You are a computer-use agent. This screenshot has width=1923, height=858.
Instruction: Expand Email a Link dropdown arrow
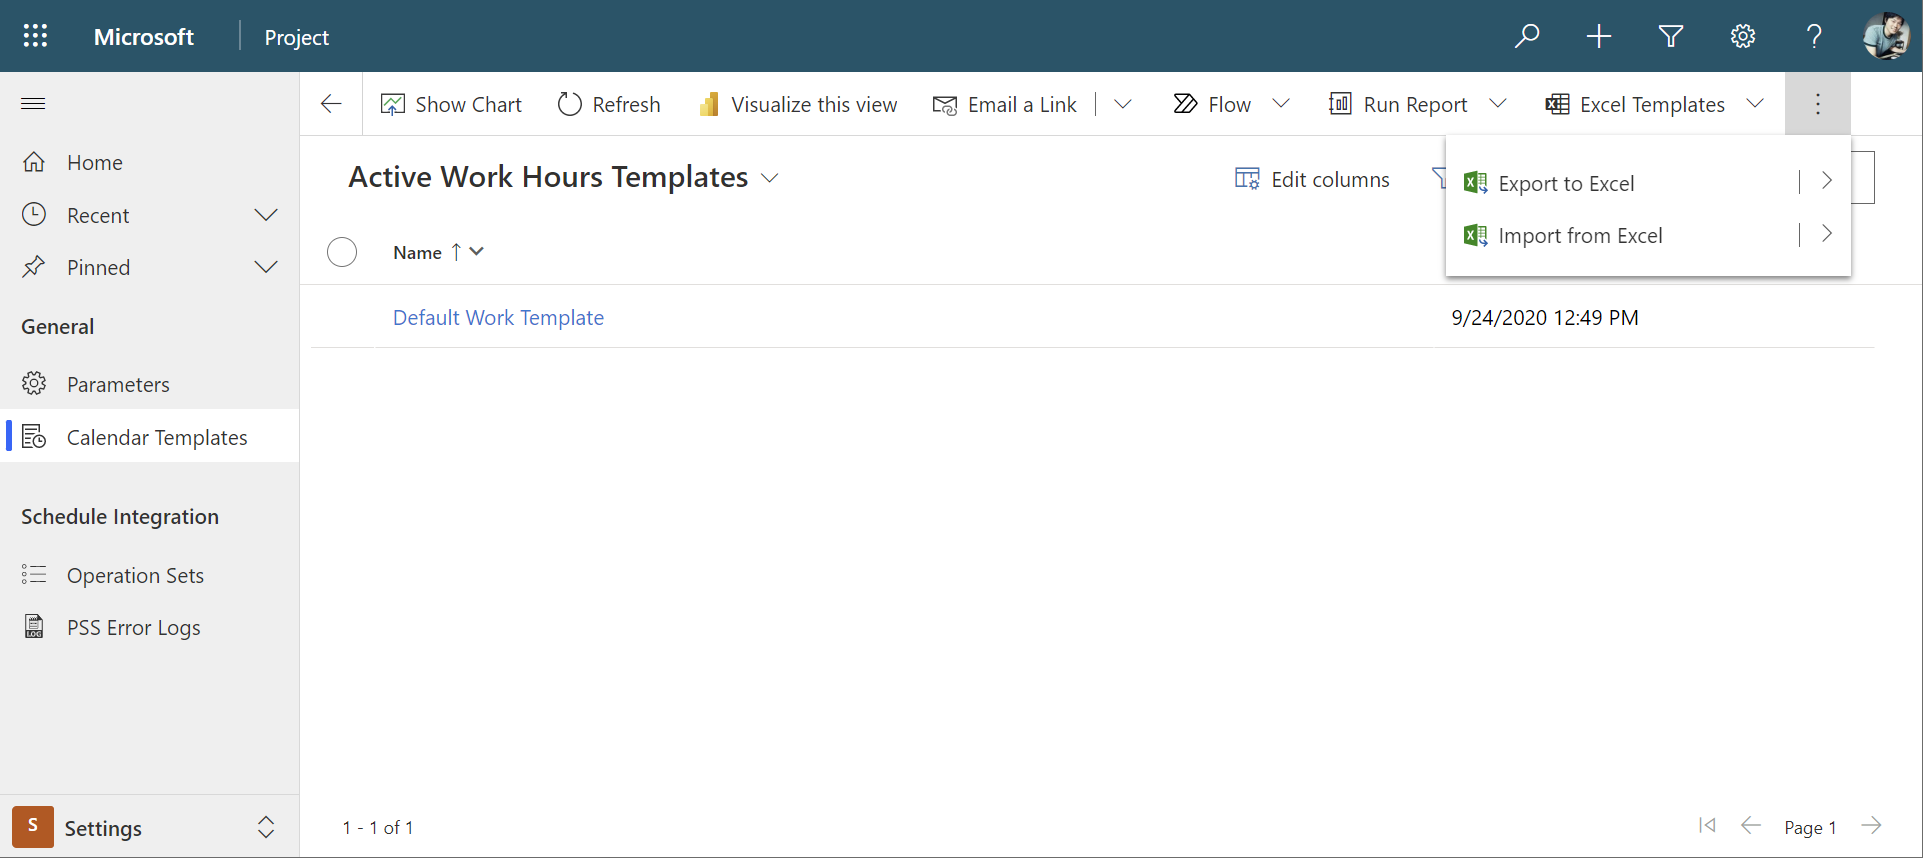click(x=1123, y=104)
